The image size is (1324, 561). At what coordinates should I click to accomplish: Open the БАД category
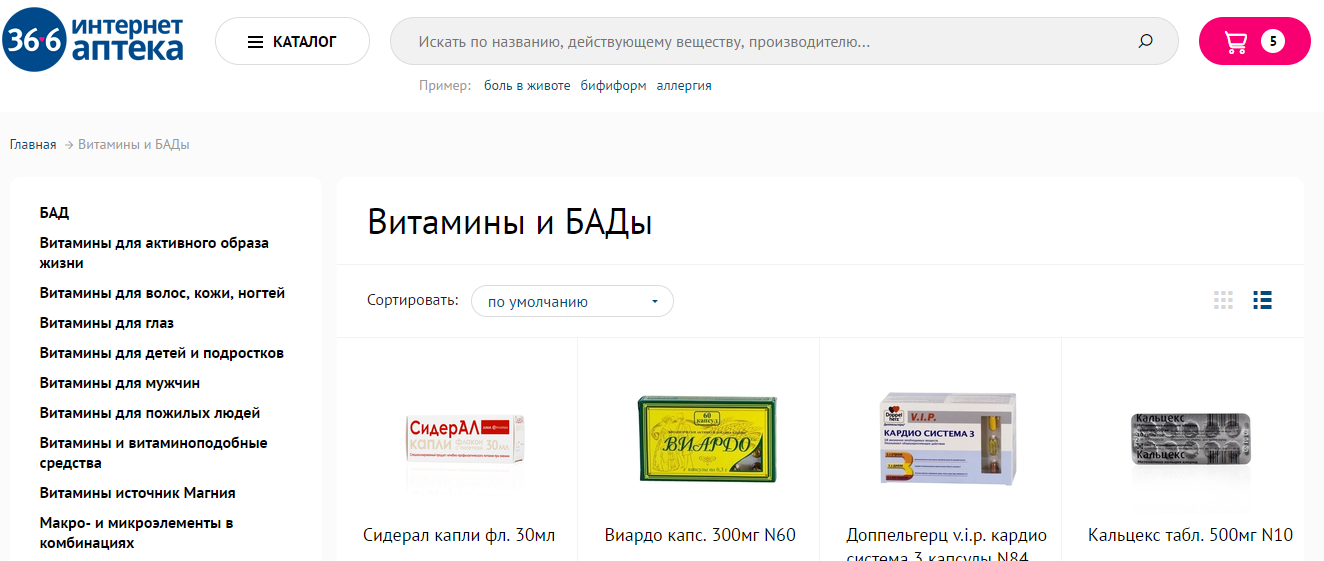pyautogui.click(x=54, y=213)
